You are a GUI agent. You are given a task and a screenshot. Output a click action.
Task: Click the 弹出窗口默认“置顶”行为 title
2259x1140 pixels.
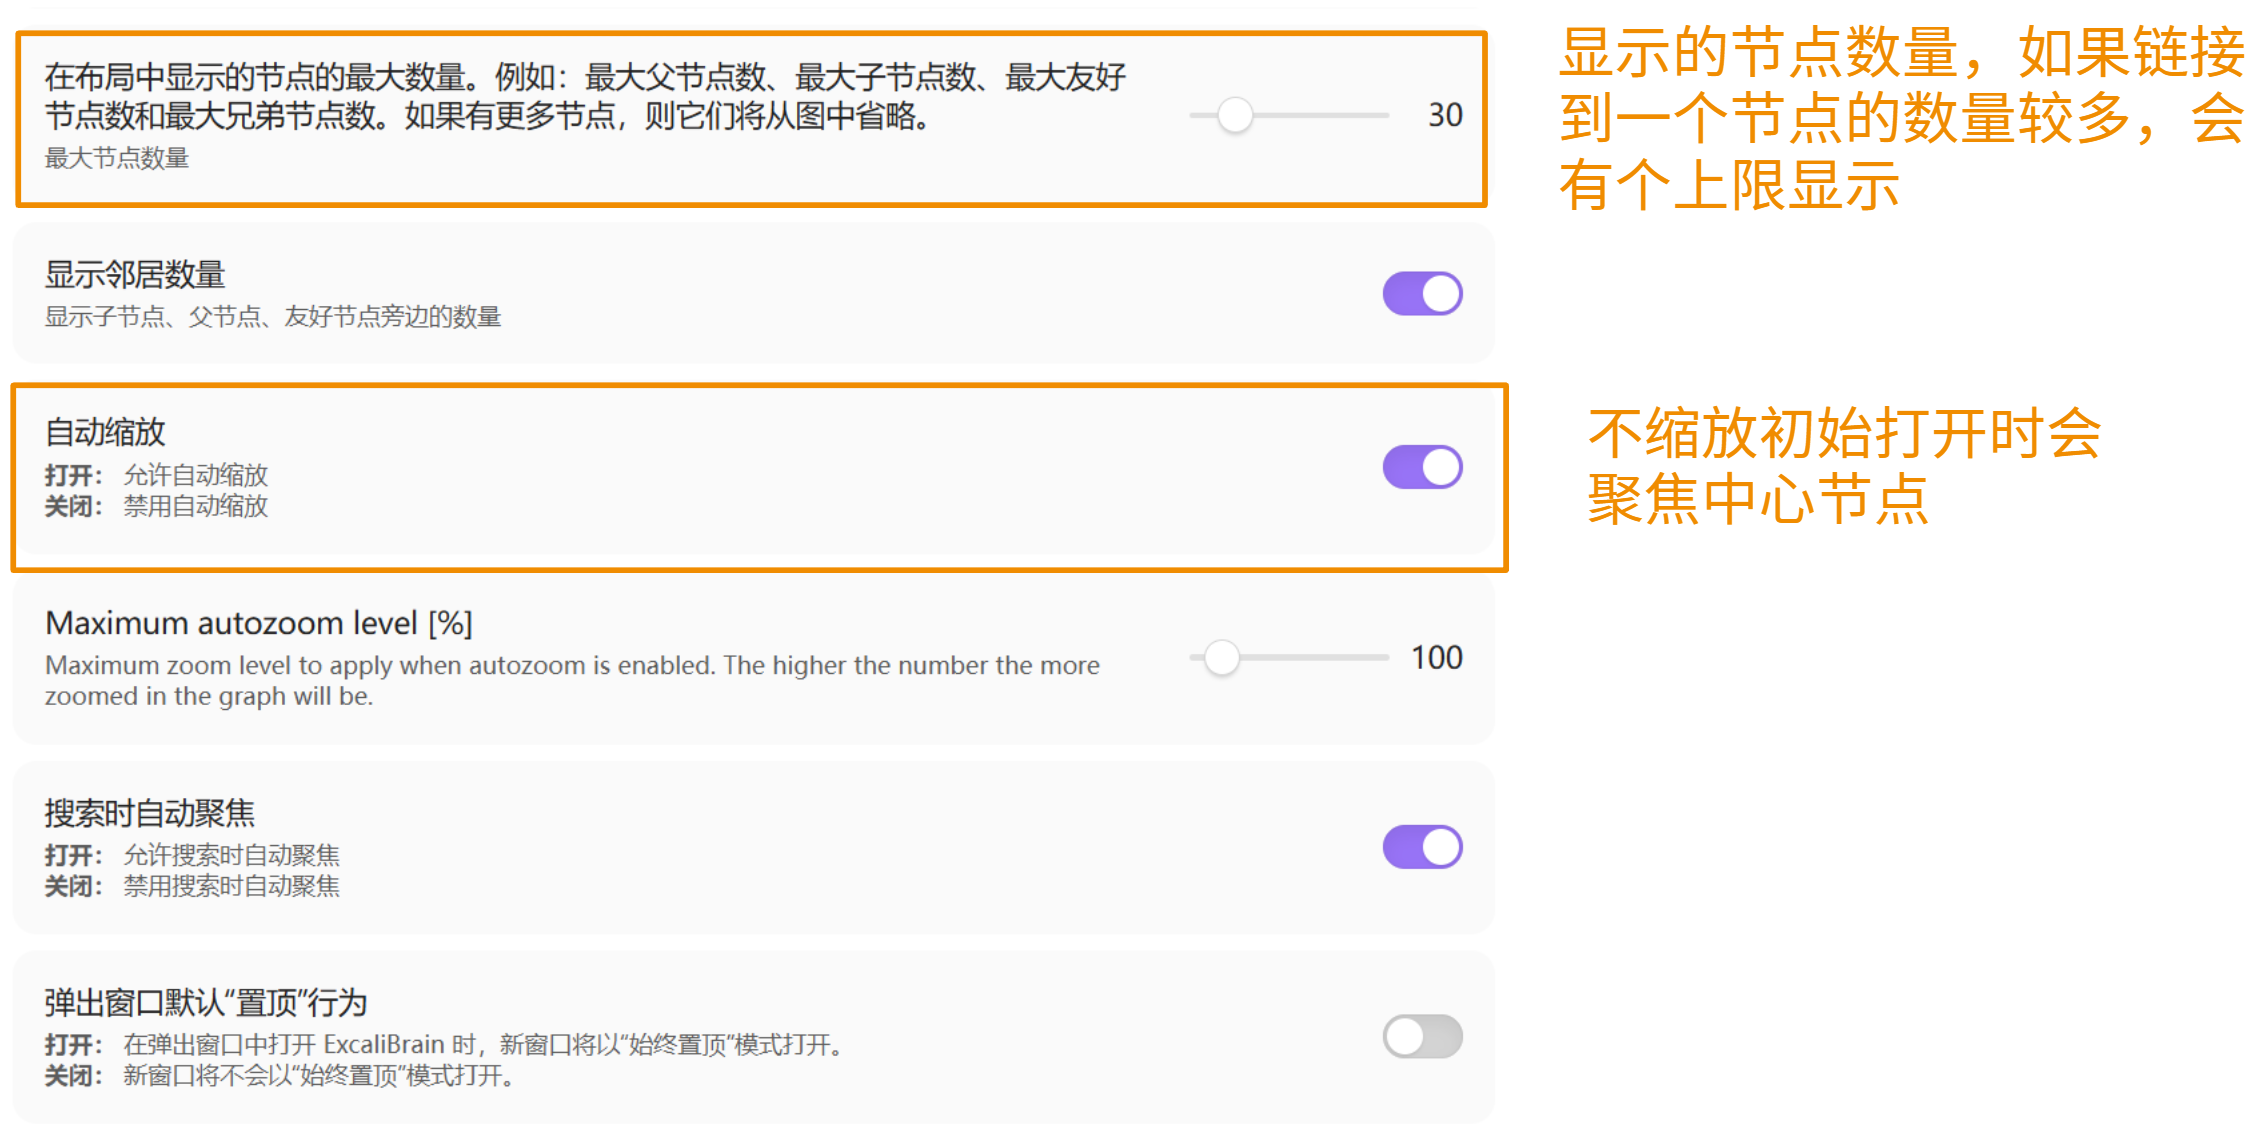[205, 1002]
